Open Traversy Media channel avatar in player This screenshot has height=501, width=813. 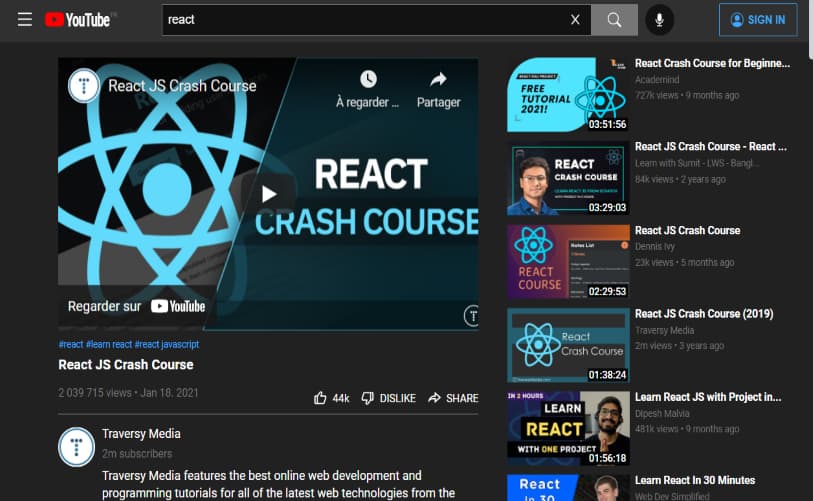point(83,85)
